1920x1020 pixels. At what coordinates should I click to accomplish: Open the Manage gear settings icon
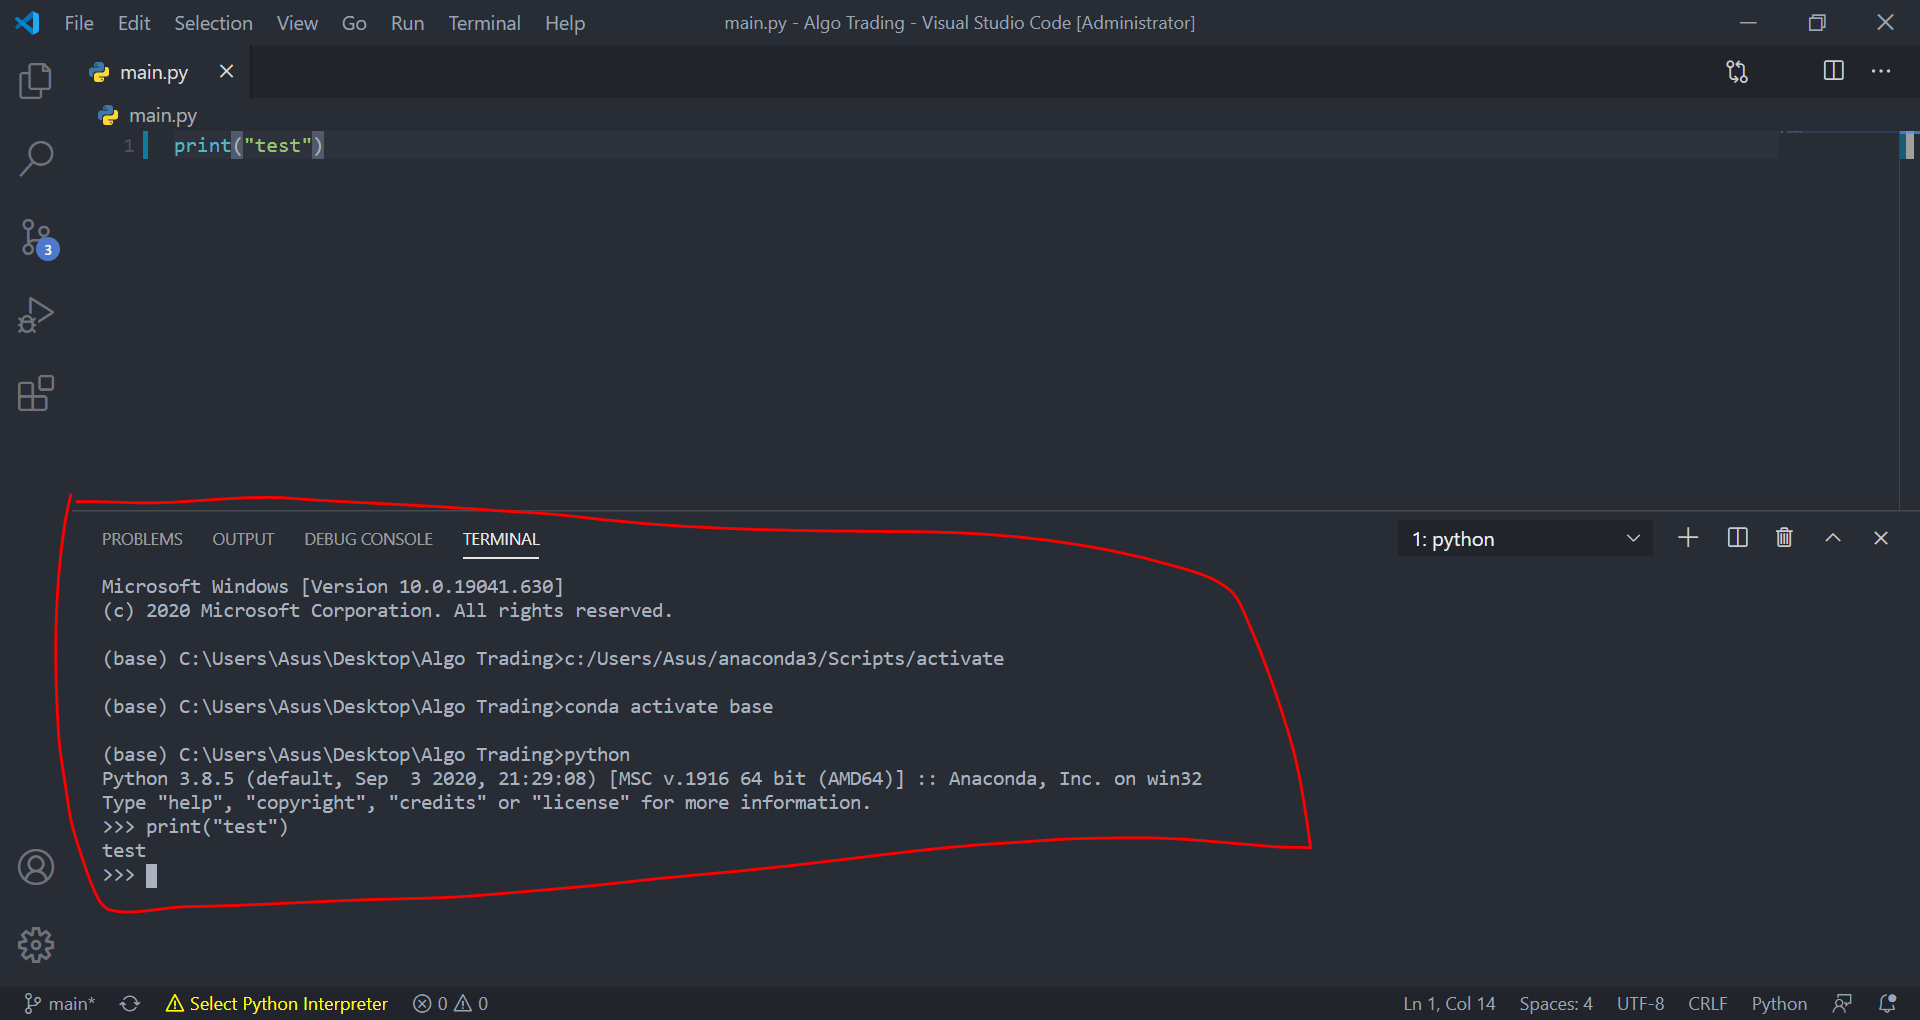(x=36, y=945)
